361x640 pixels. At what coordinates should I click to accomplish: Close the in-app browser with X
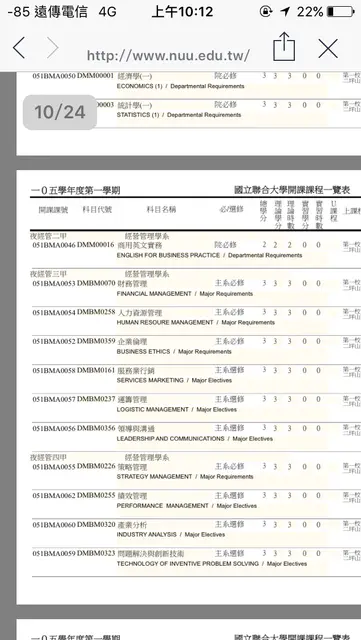click(x=328, y=49)
